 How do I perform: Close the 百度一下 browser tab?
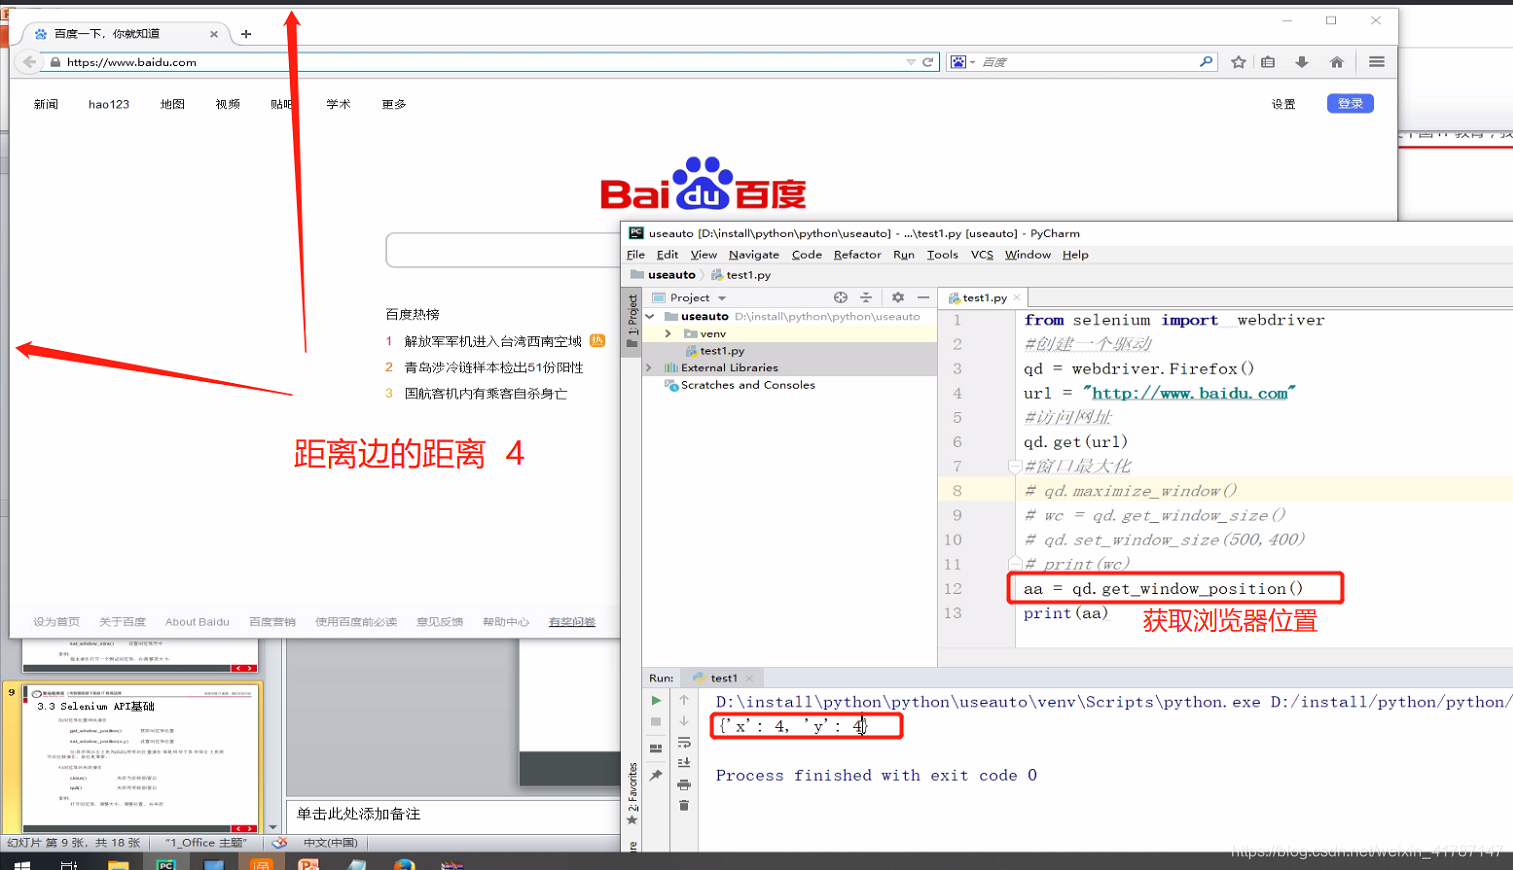pos(214,34)
